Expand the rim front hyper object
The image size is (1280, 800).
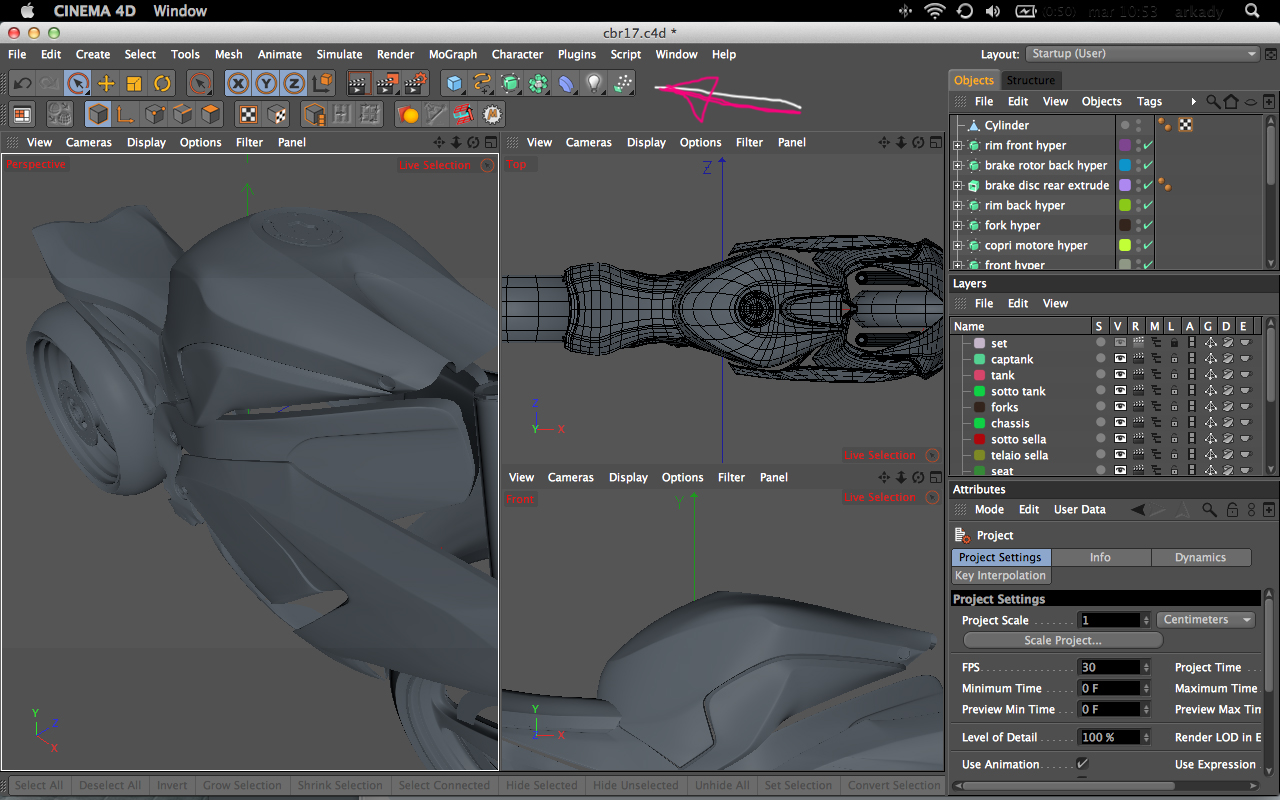pos(957,146)
